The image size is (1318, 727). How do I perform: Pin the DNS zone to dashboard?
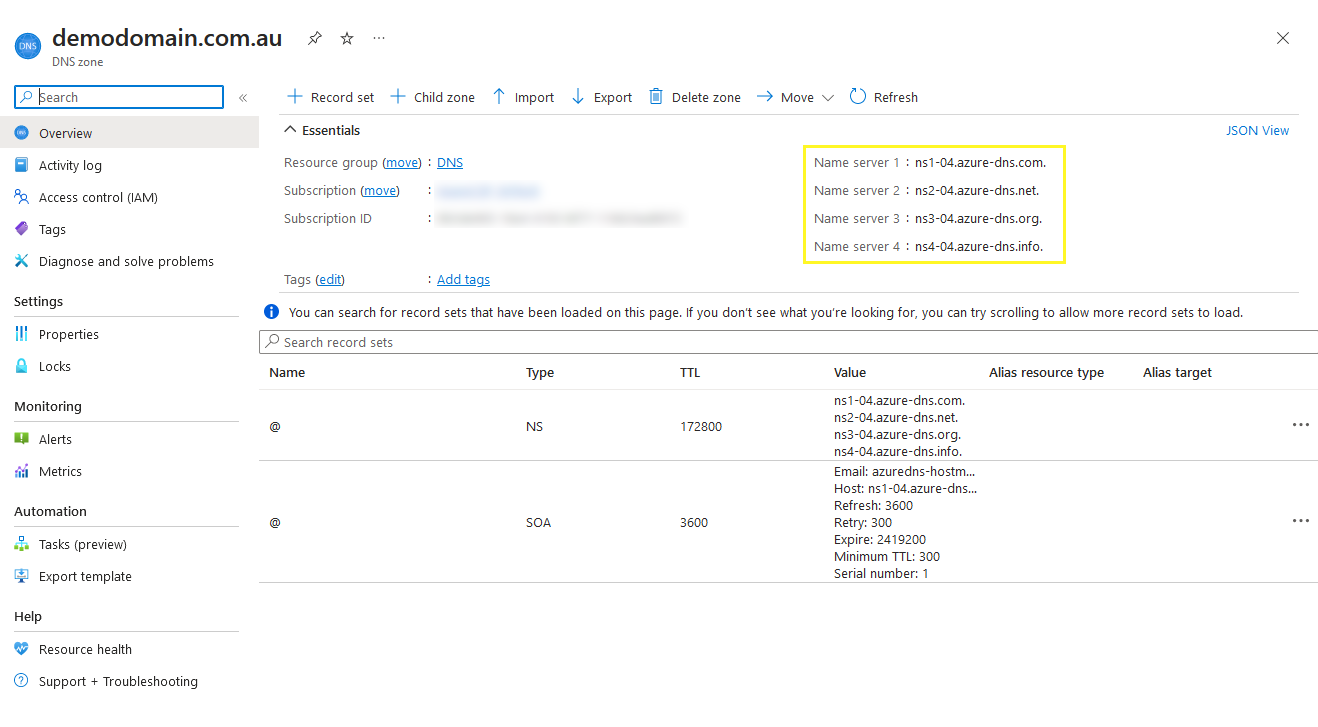click(x=315, y=38)
